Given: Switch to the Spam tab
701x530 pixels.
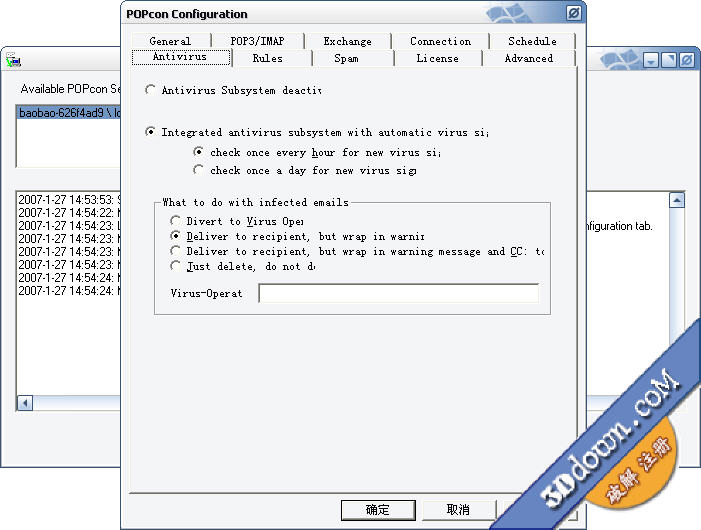Looking at the screenshot, I should [346, 58].
